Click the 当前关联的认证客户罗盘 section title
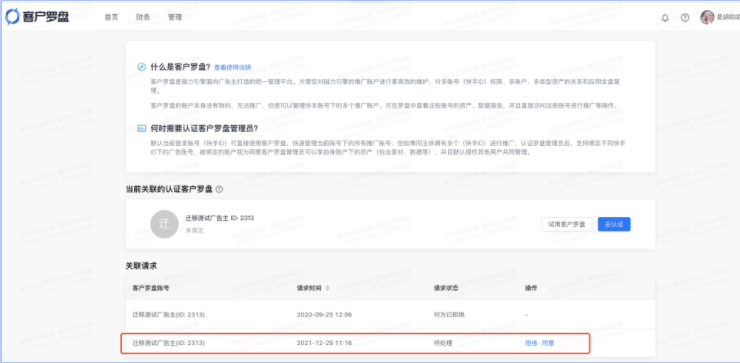Screen dimensions: 740x363 pyautogui.click(x=169, y=189)
